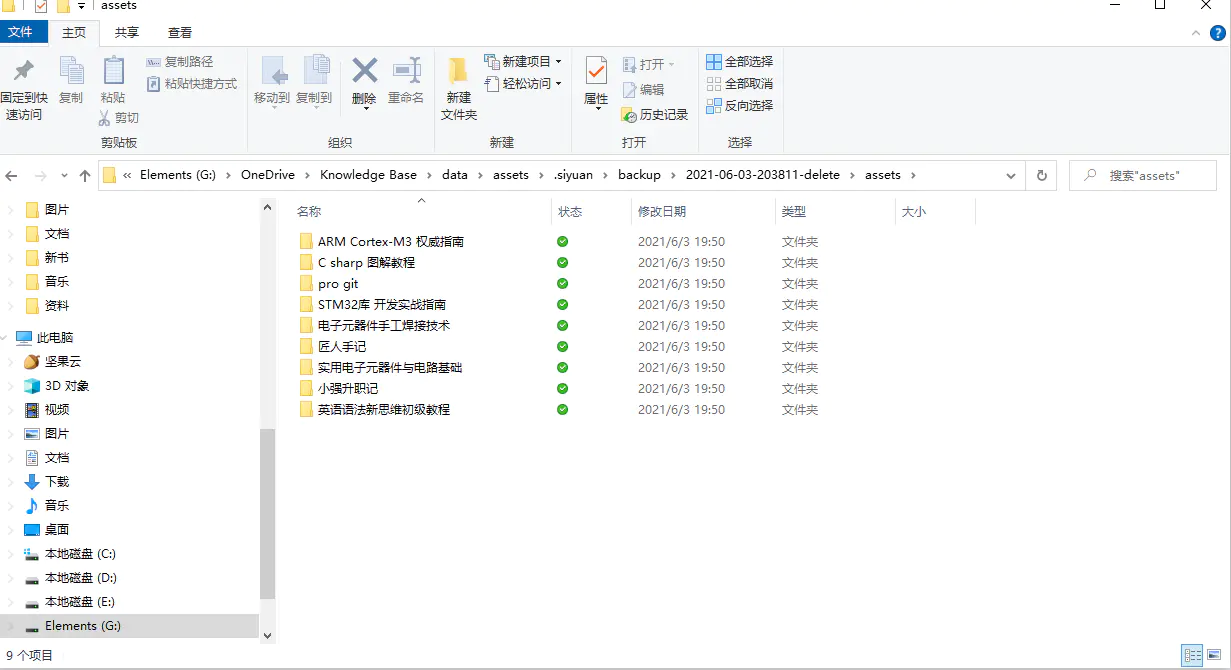Click the 属性 properties icon
This screenshot has width=1231, height=670.
click(x=596, y=71)
